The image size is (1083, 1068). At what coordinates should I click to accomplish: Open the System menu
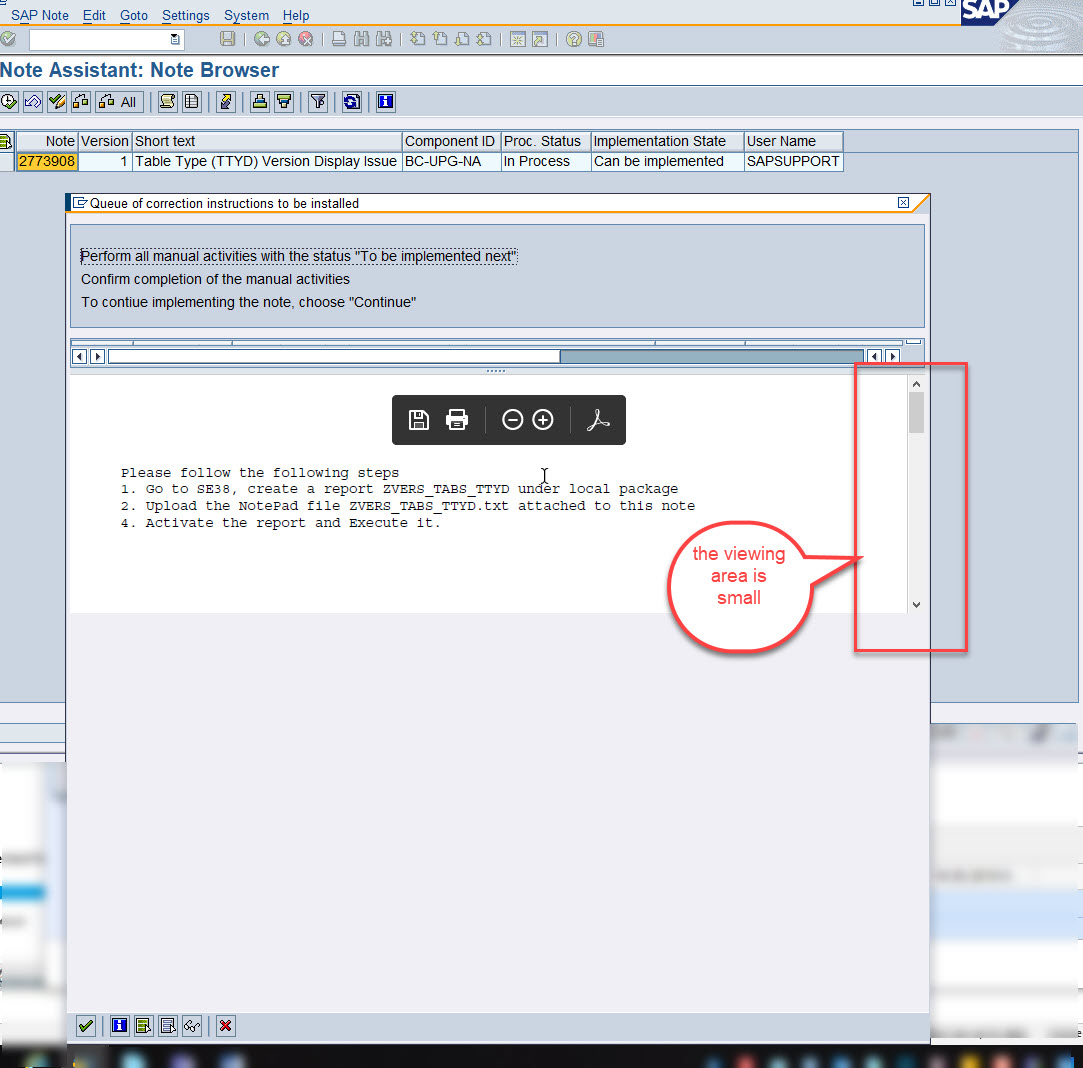tap(246, 15)
